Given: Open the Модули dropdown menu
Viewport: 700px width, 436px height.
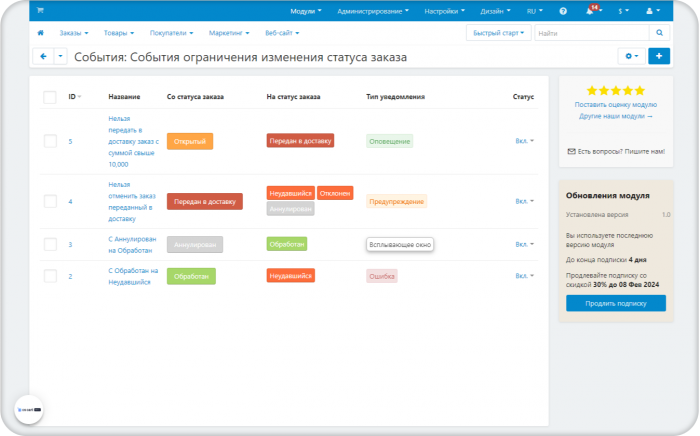Looking at the screenshot, I should (x=306, y=11).
